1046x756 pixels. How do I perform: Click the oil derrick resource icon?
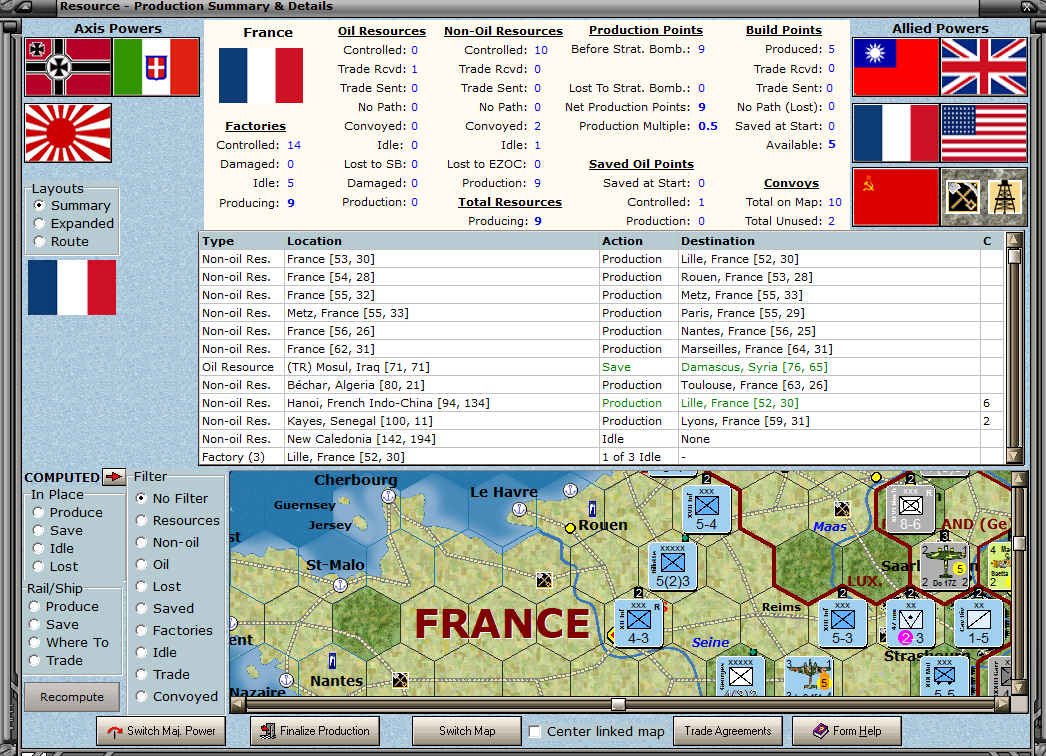tap(1005, 197)
